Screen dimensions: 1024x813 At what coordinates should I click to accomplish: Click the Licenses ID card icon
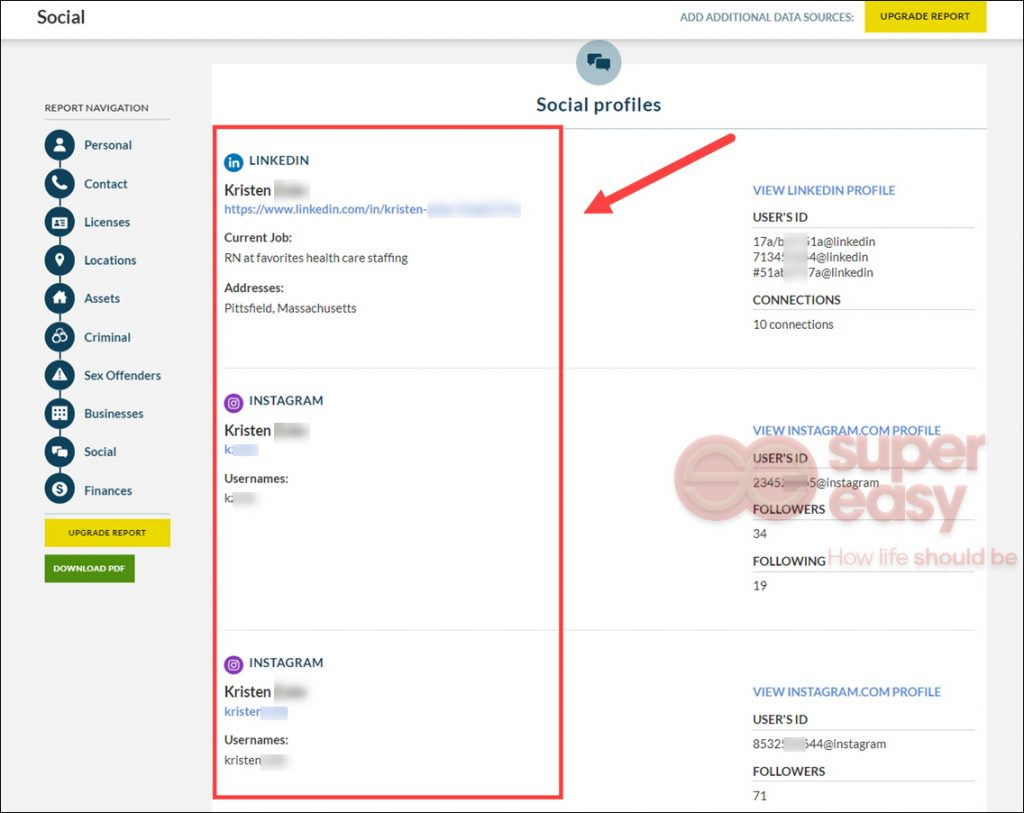click(x=59, y=222)
